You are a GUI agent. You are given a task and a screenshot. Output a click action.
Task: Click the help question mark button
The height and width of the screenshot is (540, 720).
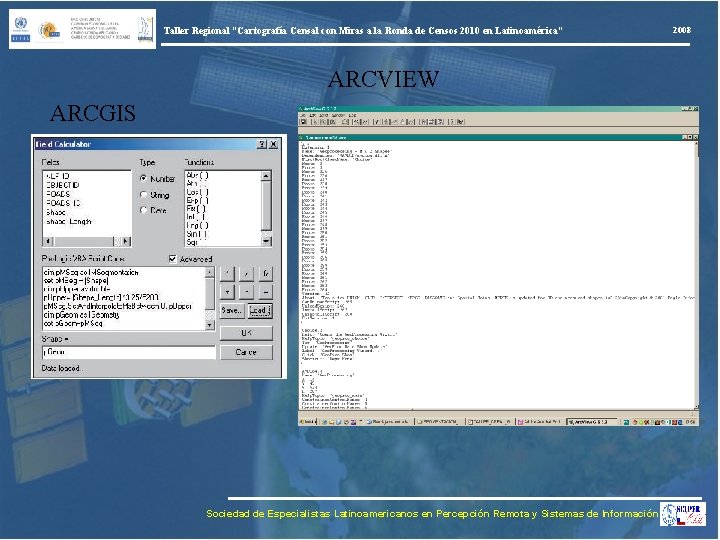click(262, 144)
